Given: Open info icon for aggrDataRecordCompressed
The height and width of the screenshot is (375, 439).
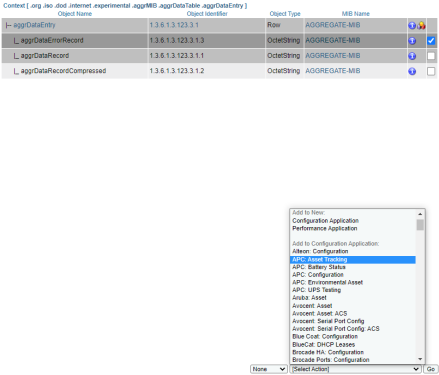Looking at the screenshot, I should pyautogui.click(x=412, y=71).
